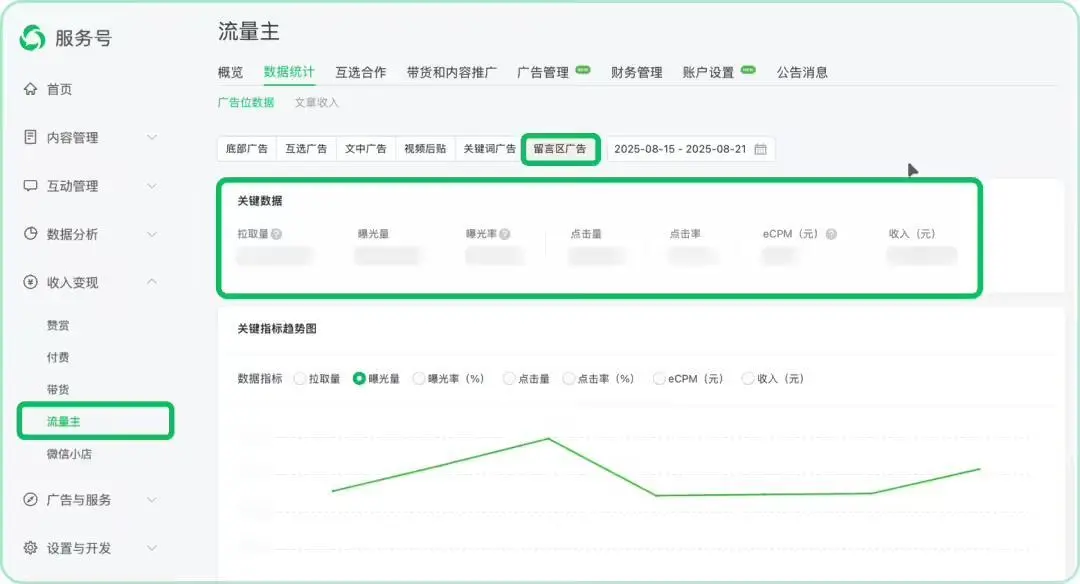Click the calendar icon in date range picker
Viewport: 1080px width, 584px height.
(761, 148)
